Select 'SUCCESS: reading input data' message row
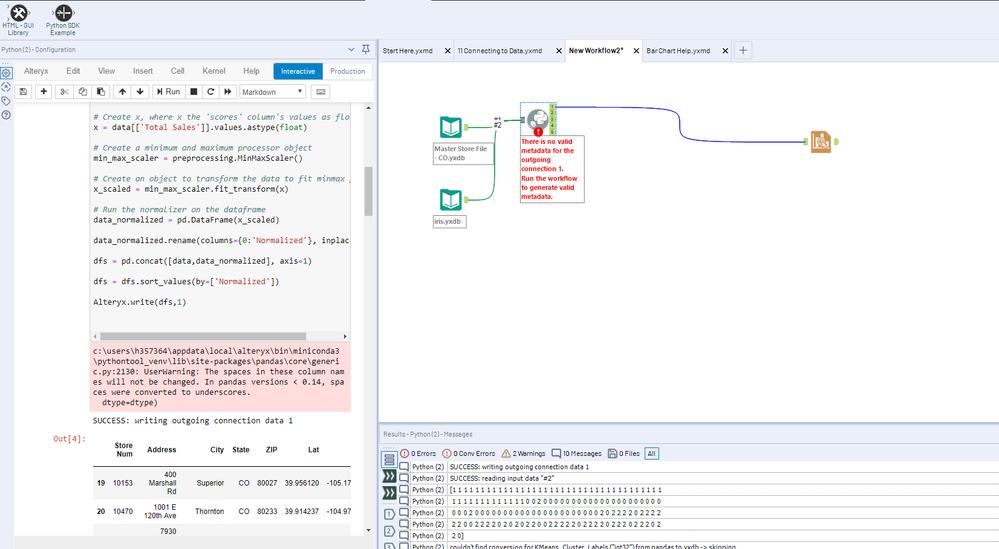Screen dimensions: 999x549 pos(698,478)
